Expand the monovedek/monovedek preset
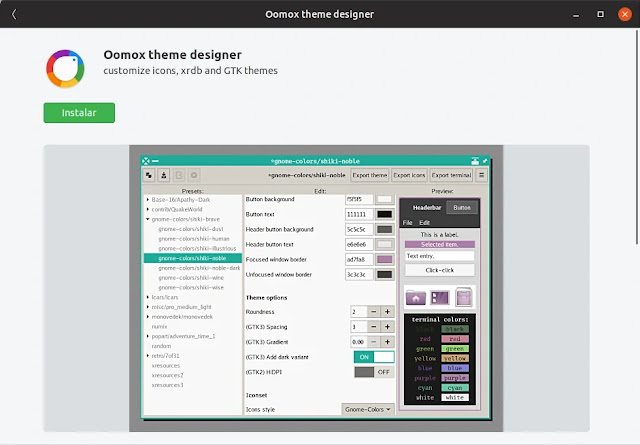The width and height of the screenshot is (640, 445). [x=148, y=317]
